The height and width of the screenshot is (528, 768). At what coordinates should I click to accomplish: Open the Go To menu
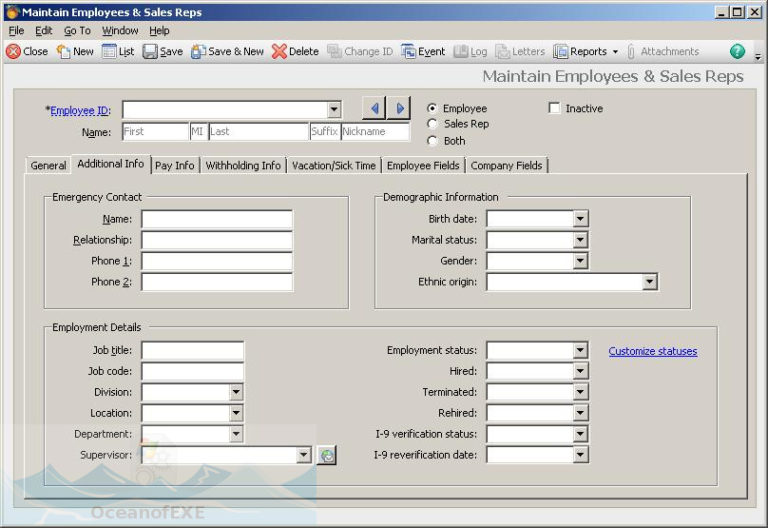pyautogui.click(x=77, y=31)
